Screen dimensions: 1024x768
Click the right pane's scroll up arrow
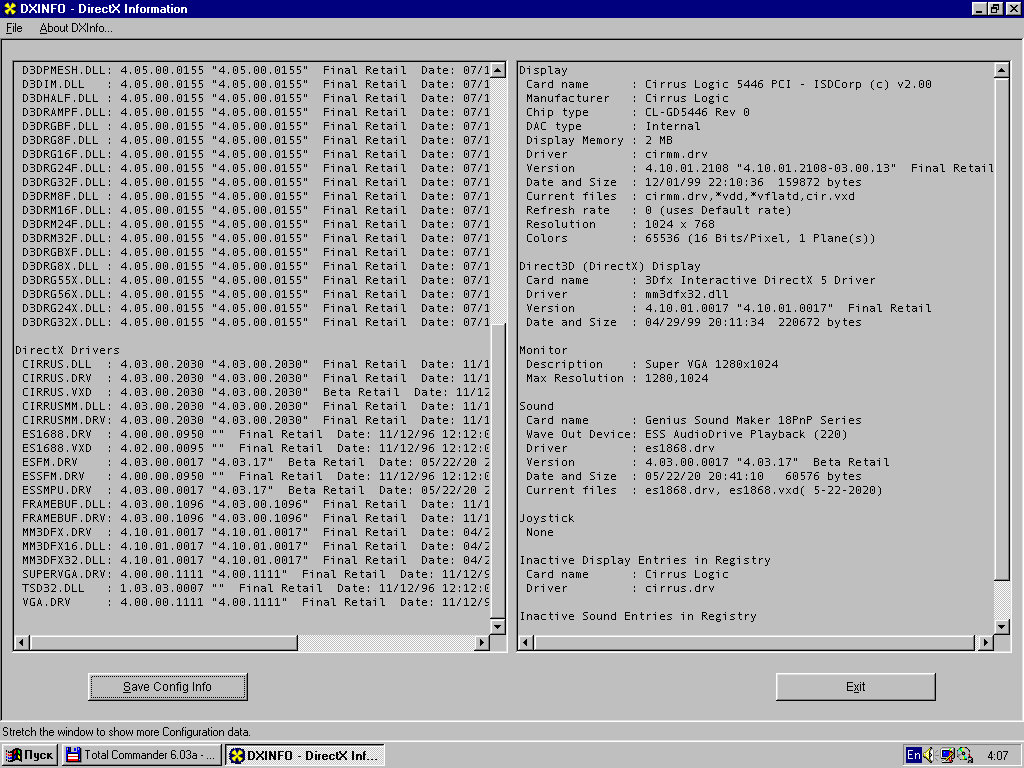pyautogui.click(x=1002, y=69)
